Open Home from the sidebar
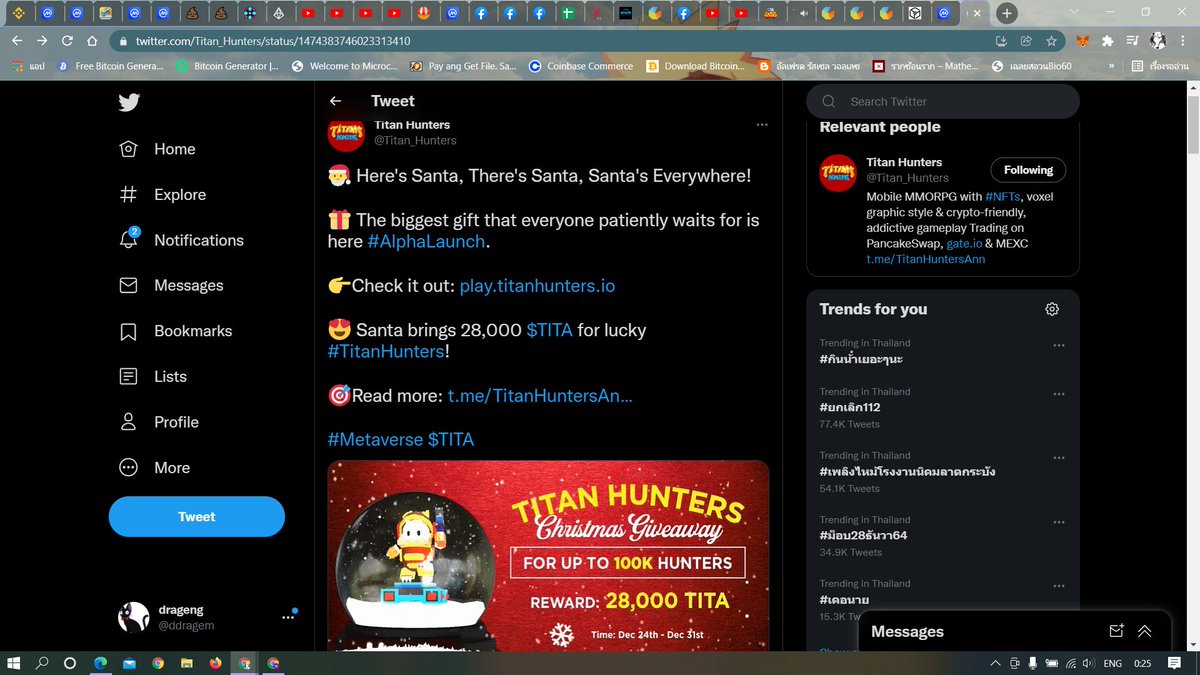 157,149
